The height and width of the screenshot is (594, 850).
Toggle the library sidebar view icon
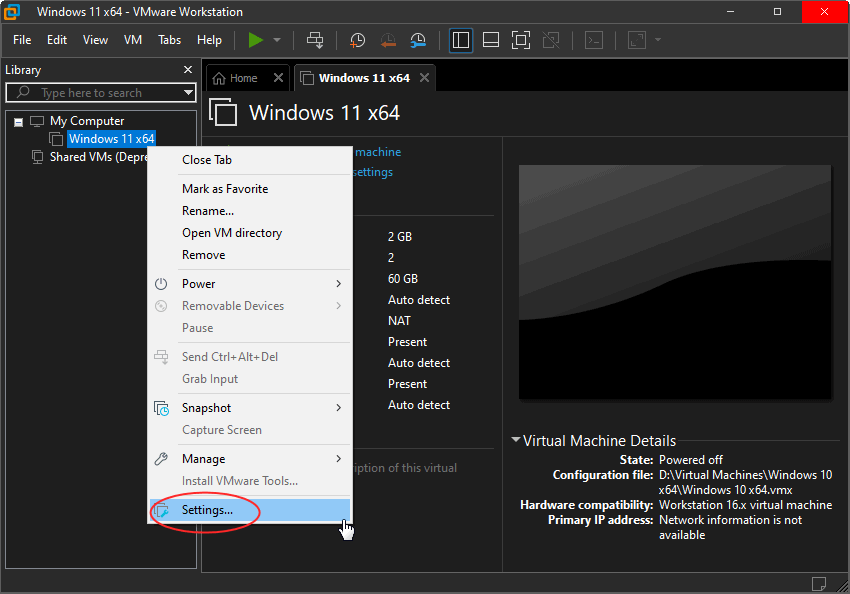click(460, 40)
